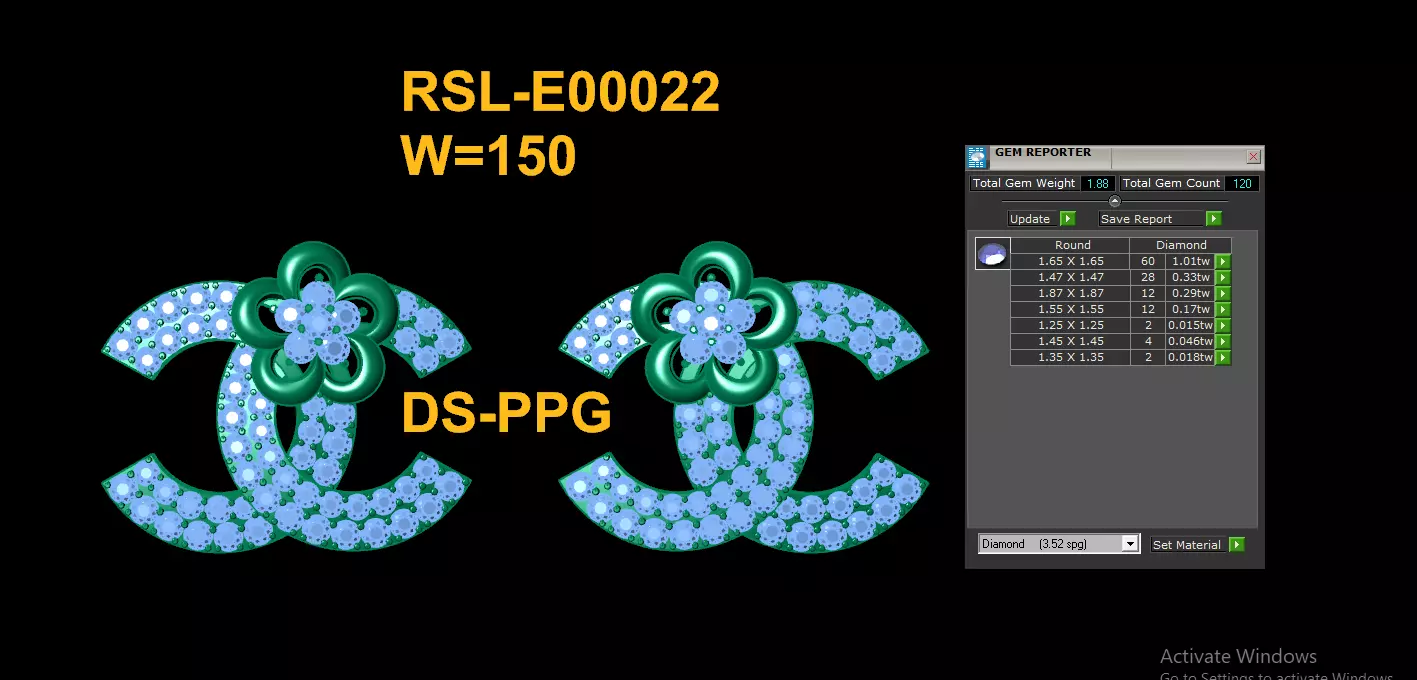Click the green arrow beside Set Material
1417x680 pixels.
click(1237, 545)
